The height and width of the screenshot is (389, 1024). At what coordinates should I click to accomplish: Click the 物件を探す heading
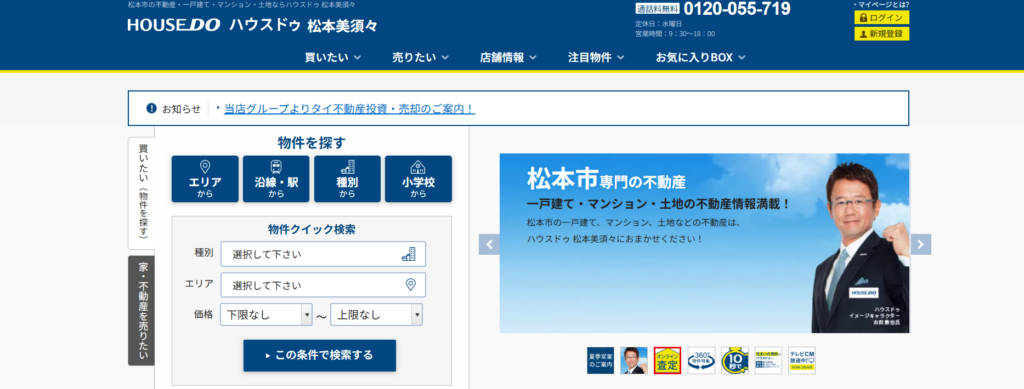(x=312, y=142)
